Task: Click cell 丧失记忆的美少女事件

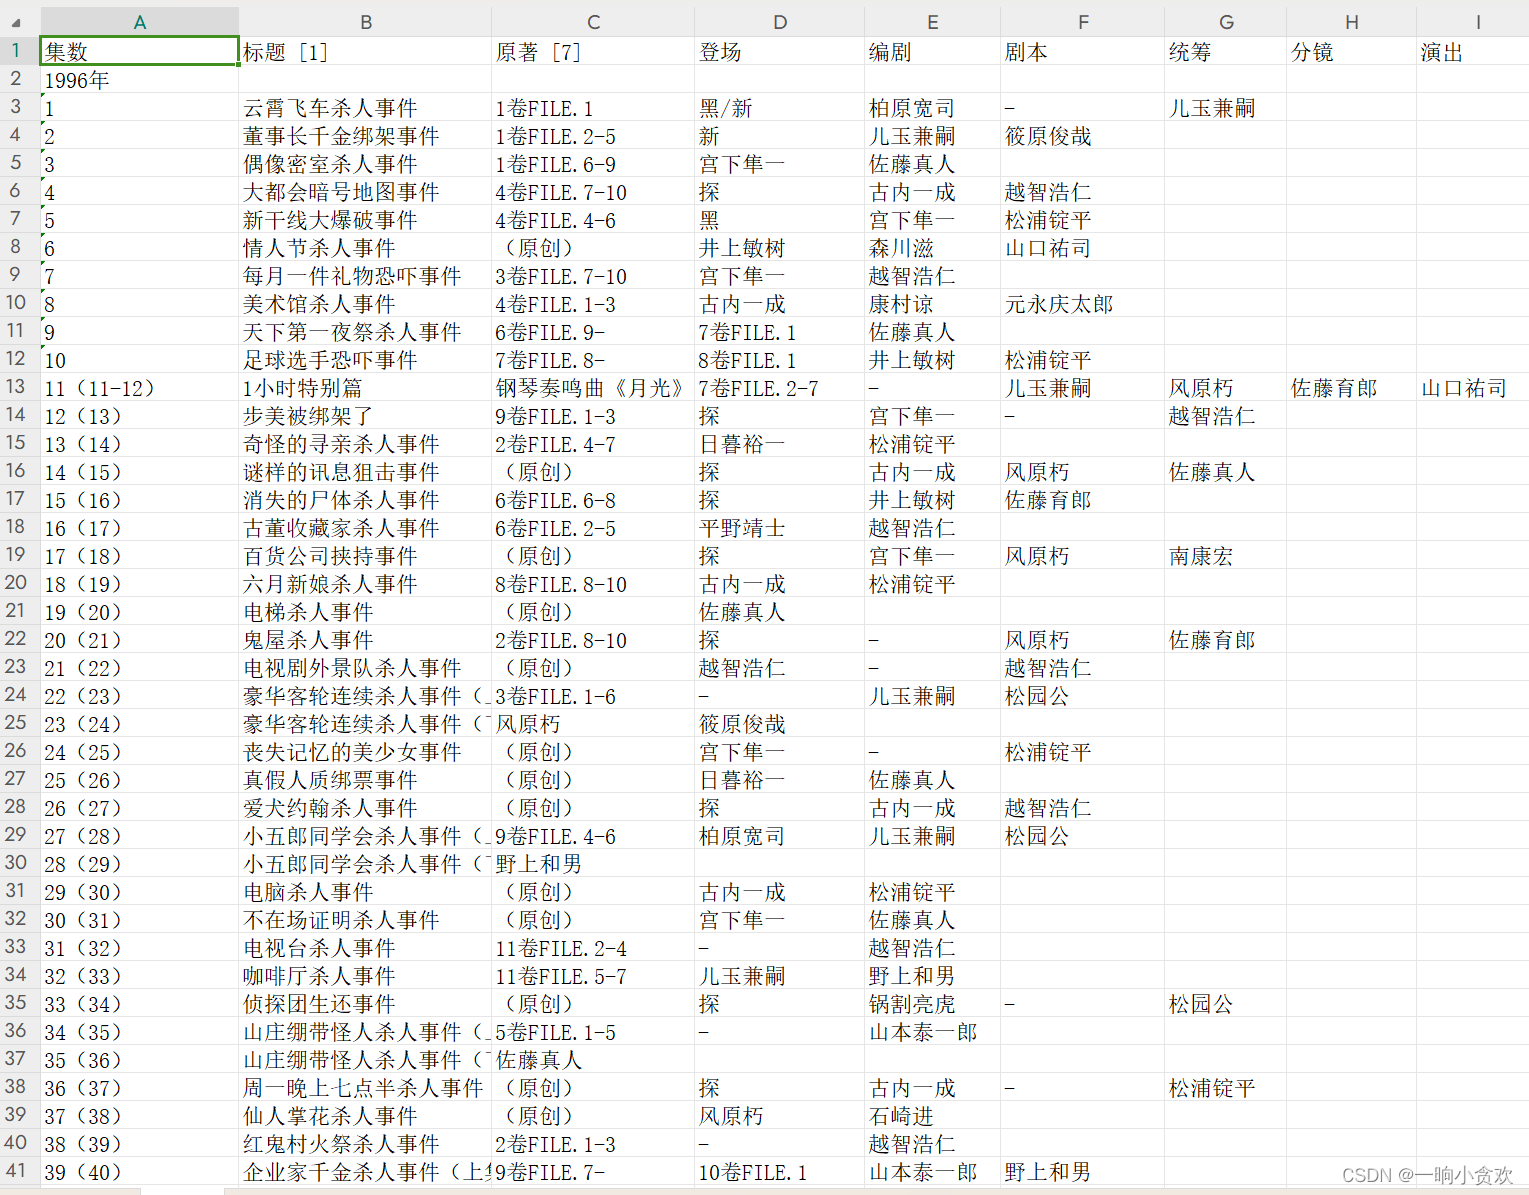Action: click(x=366, y=752)
